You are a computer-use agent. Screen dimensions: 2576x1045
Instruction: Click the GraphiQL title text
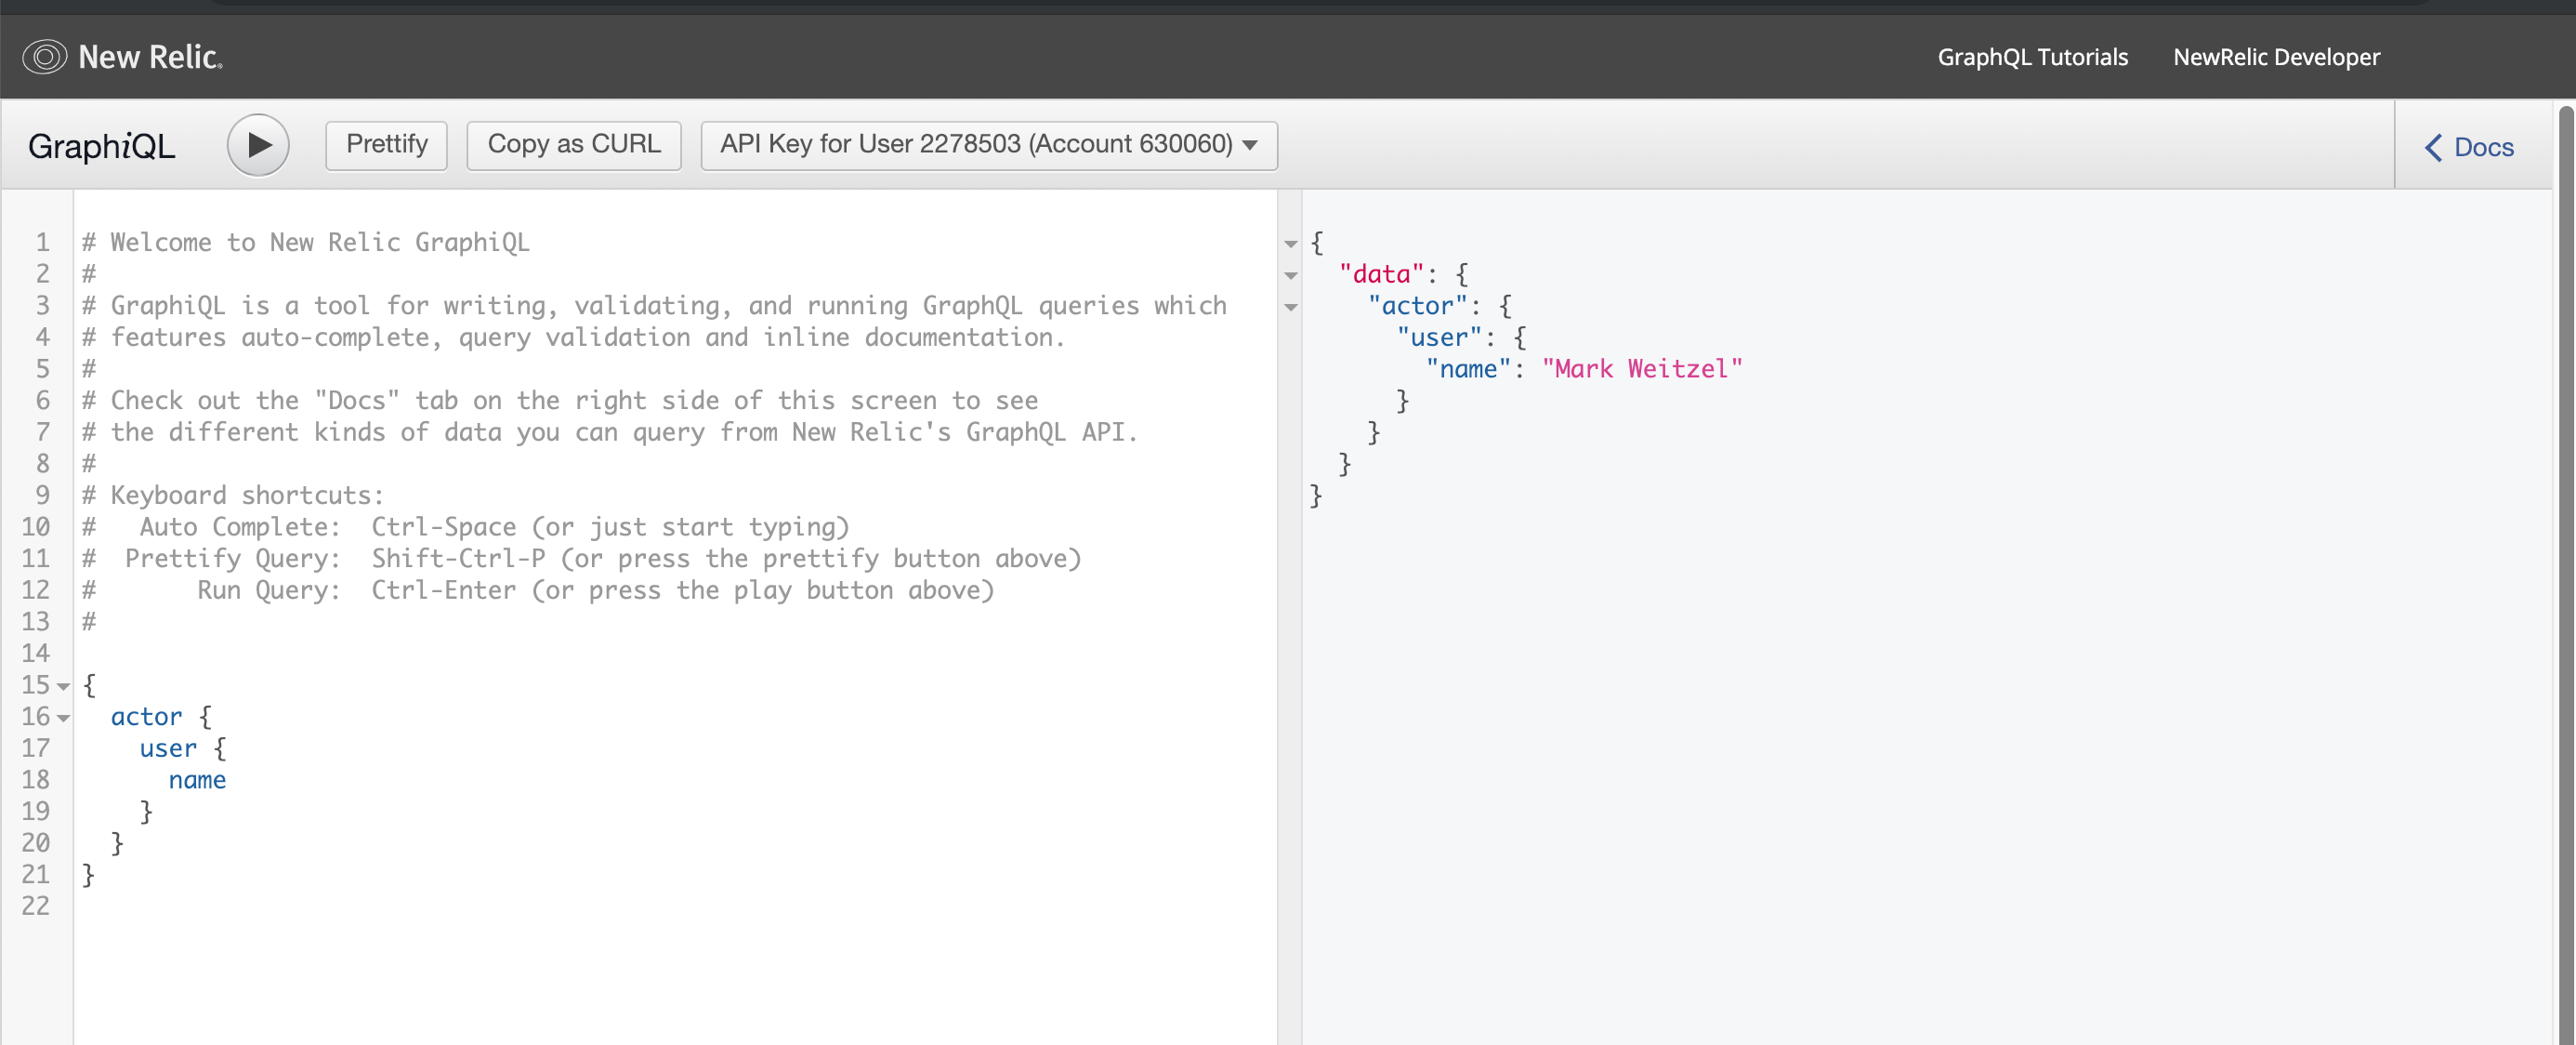[x=101, y=146]
